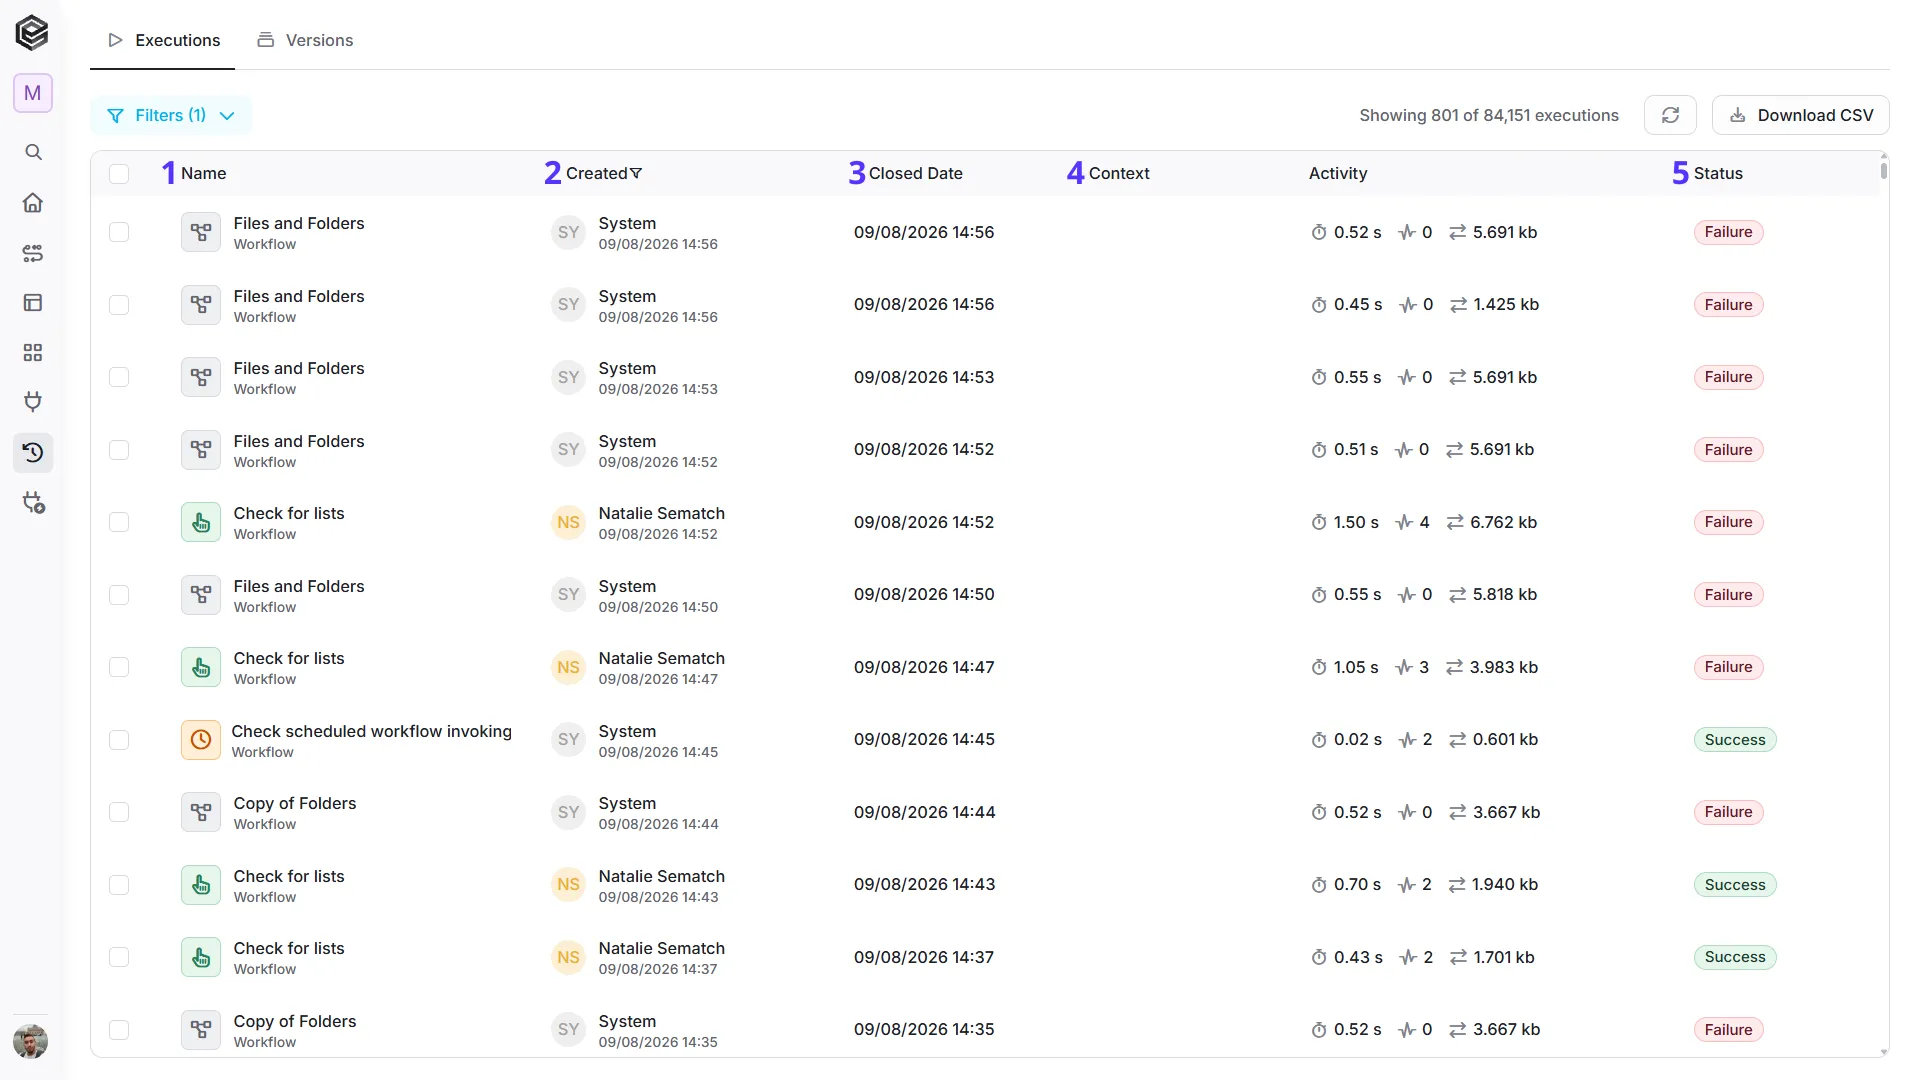This screenshot has width=1920, height=1080.
Task: Open the user profile photo
Action: (x=31, y=1041)
